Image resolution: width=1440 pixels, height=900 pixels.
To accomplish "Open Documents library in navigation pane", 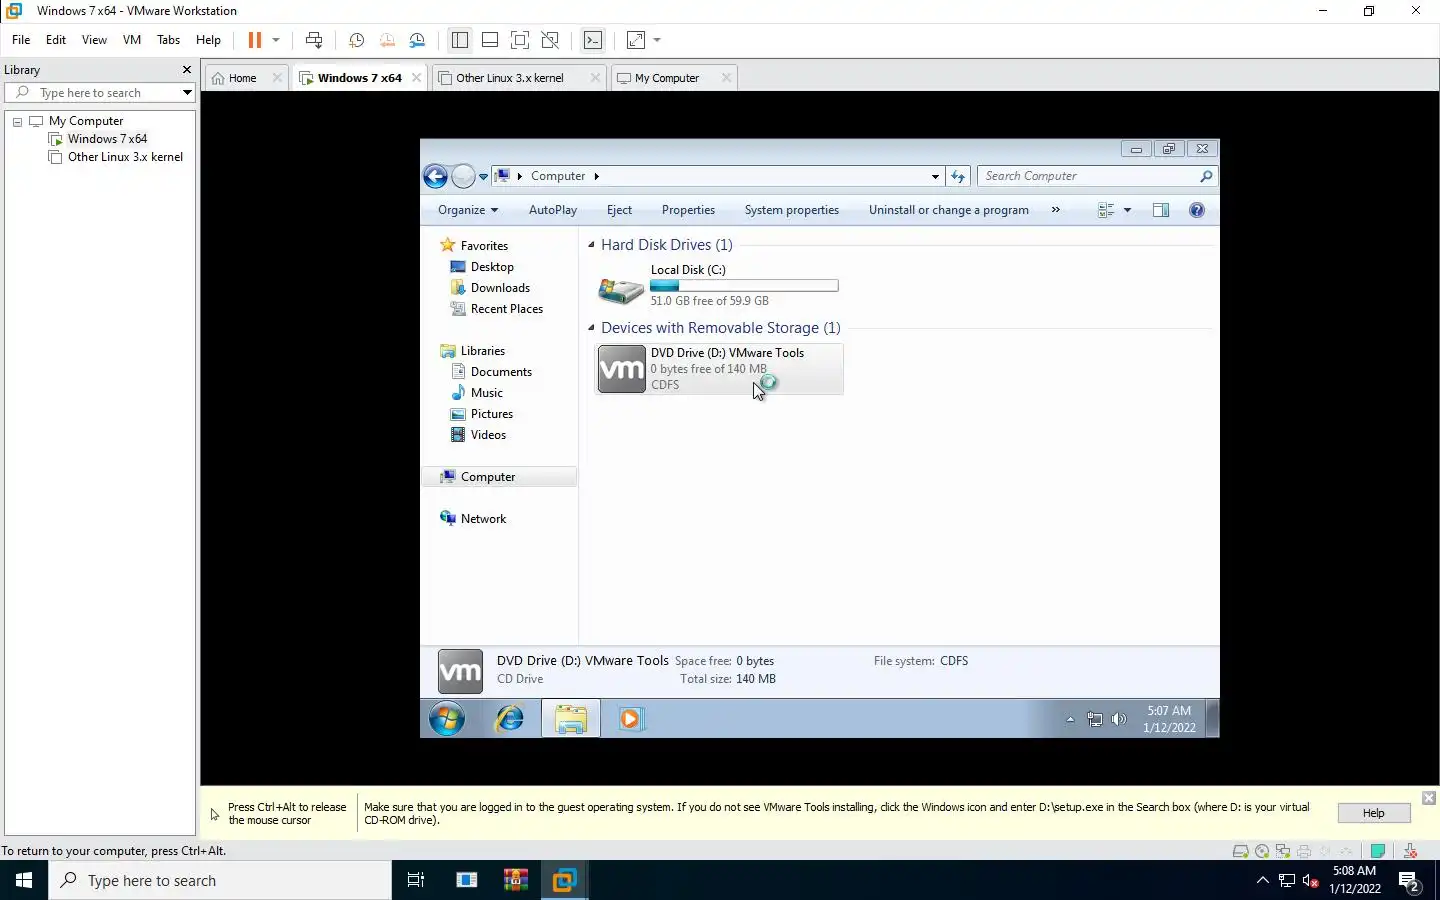I will [501, 372].
